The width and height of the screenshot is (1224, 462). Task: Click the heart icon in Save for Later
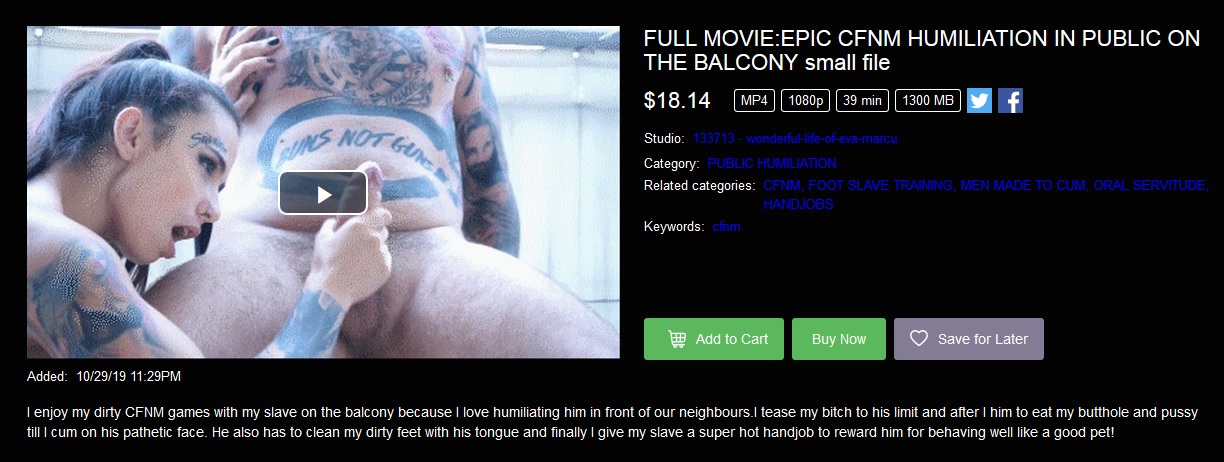point(919,339)
